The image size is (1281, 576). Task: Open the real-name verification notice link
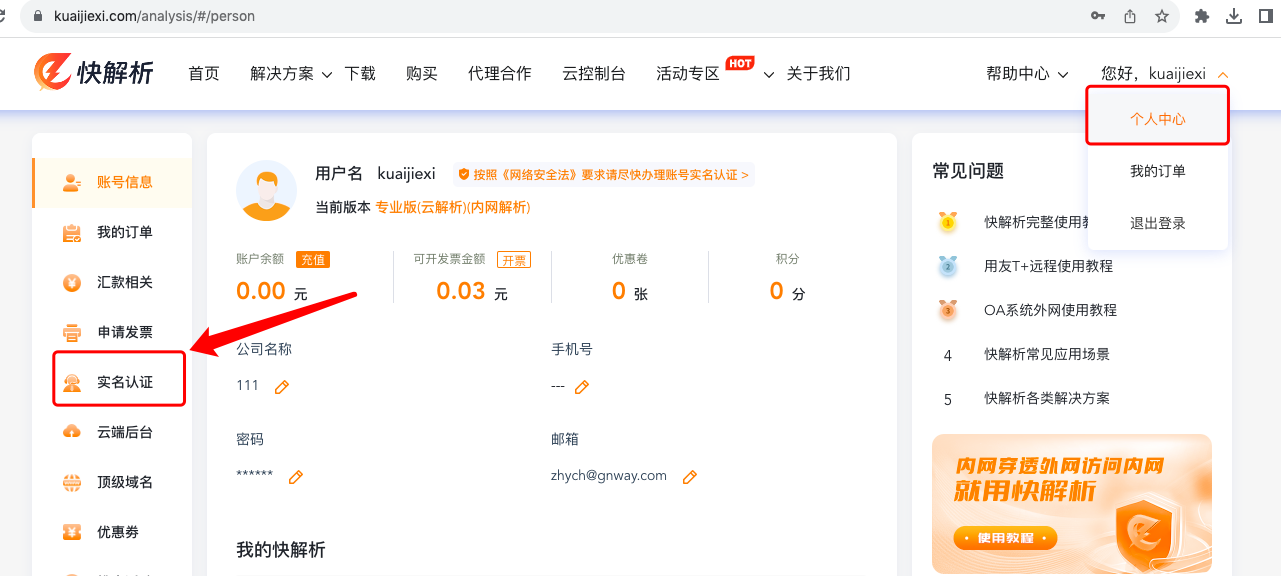point(603,174)
